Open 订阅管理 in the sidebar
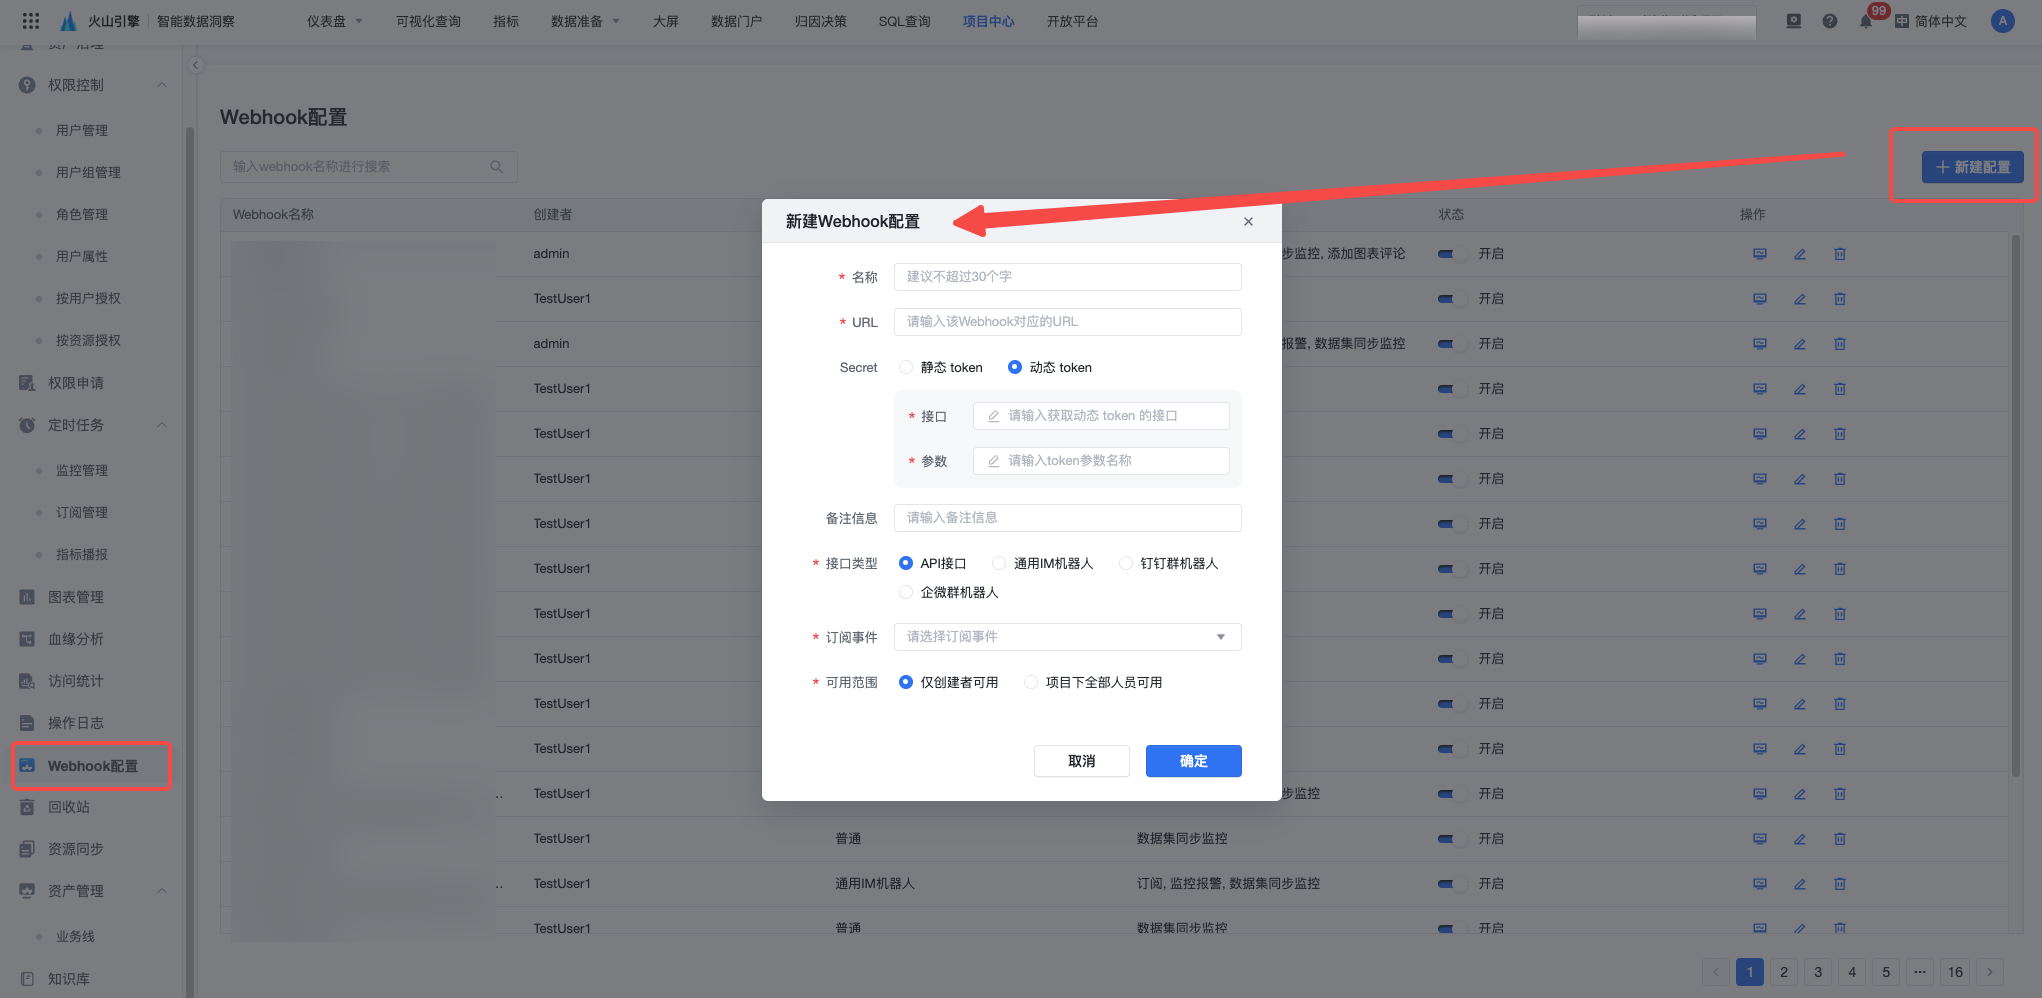Viewport: 2042px width, 998px height. [82, 512]
